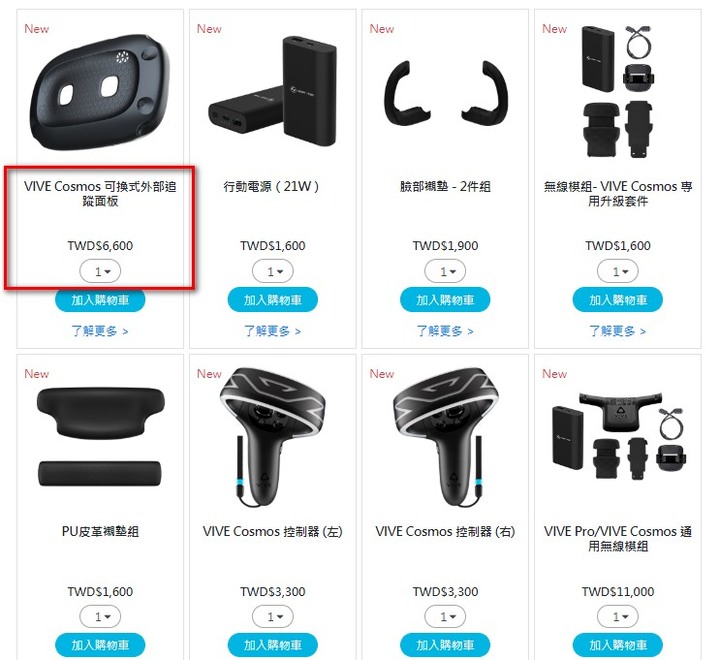Open 了解更多 link for the Cosmos wireless upgrade kit
The height and width of the screenshot is (660, 720).
click(618, 331)
